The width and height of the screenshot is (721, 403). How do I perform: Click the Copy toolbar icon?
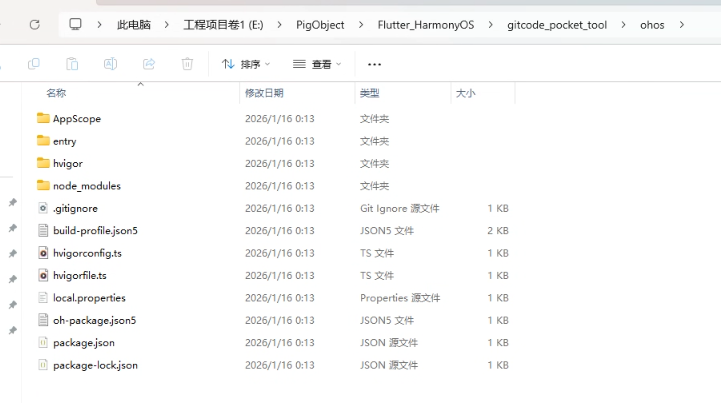pyautogui.click(x=34, y=64)
